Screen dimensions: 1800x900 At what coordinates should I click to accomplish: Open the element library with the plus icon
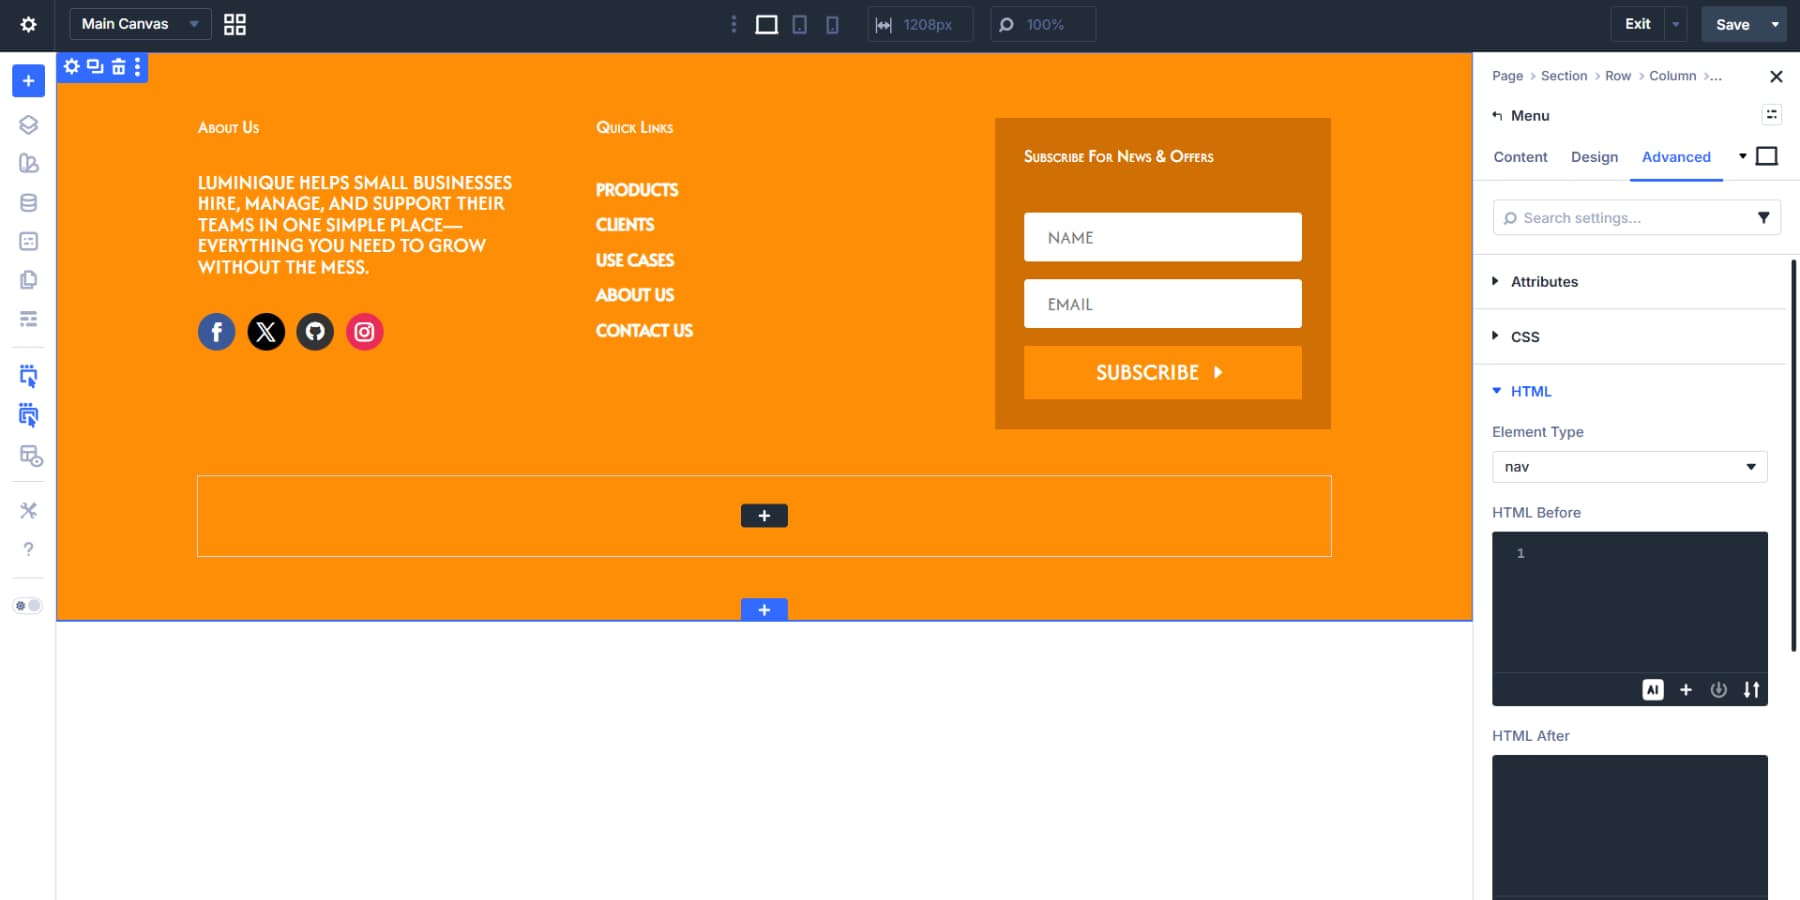coord(28,81)
